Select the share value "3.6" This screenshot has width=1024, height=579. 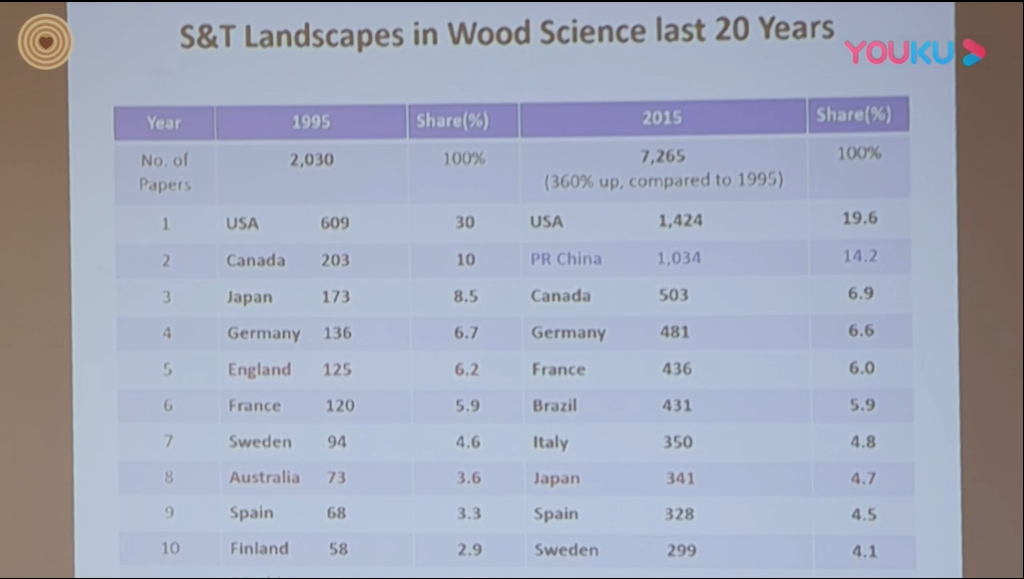point(469,478)
